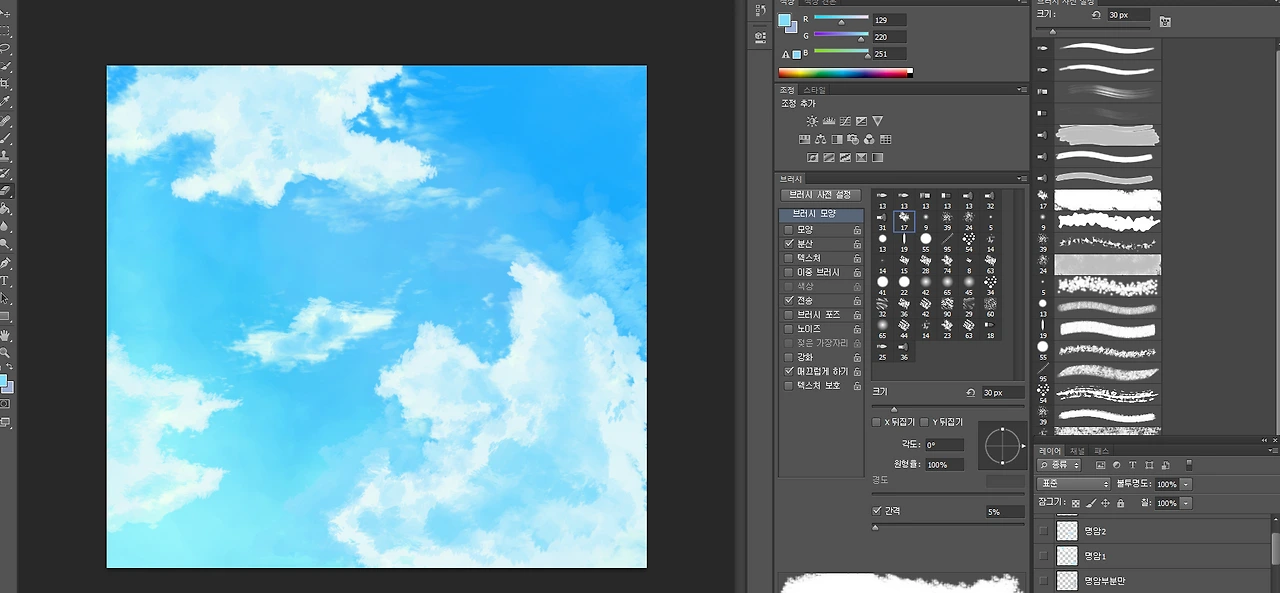
Task: Select the Hue/Saturation adjustment icon
Action: click(806, 138)
